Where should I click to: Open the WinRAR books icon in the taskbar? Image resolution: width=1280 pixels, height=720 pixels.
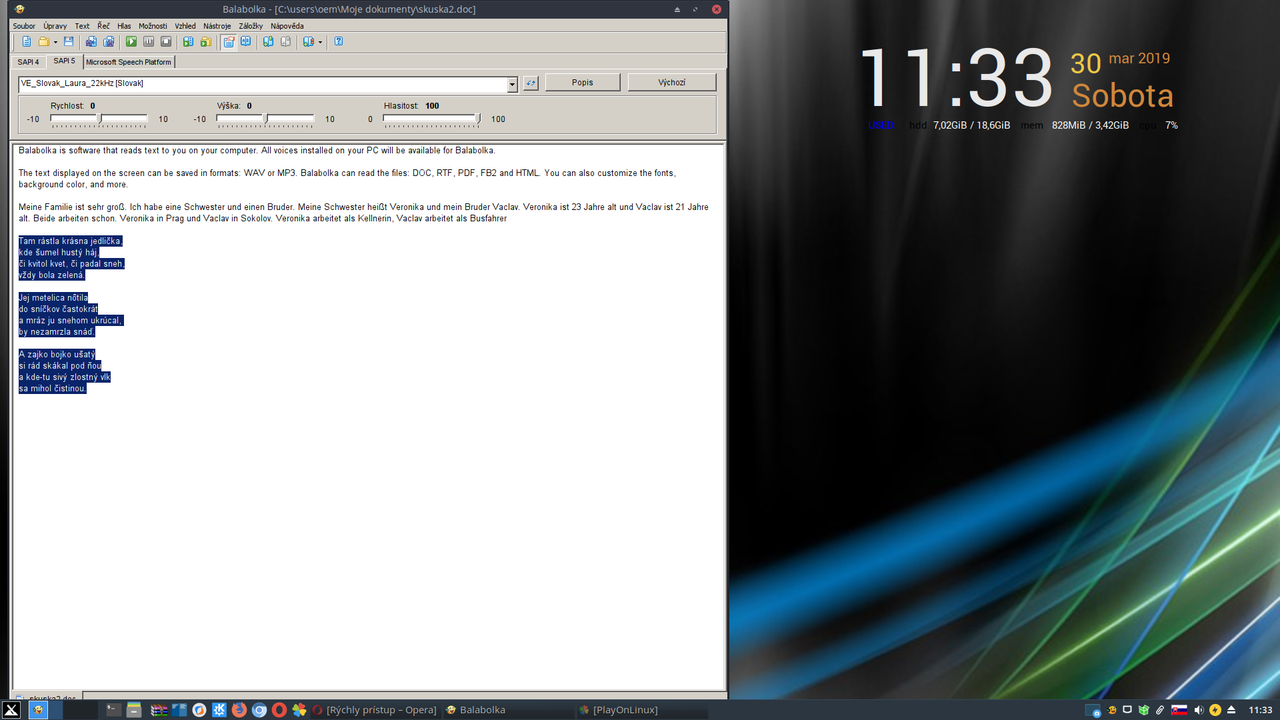tap(159, 710)
